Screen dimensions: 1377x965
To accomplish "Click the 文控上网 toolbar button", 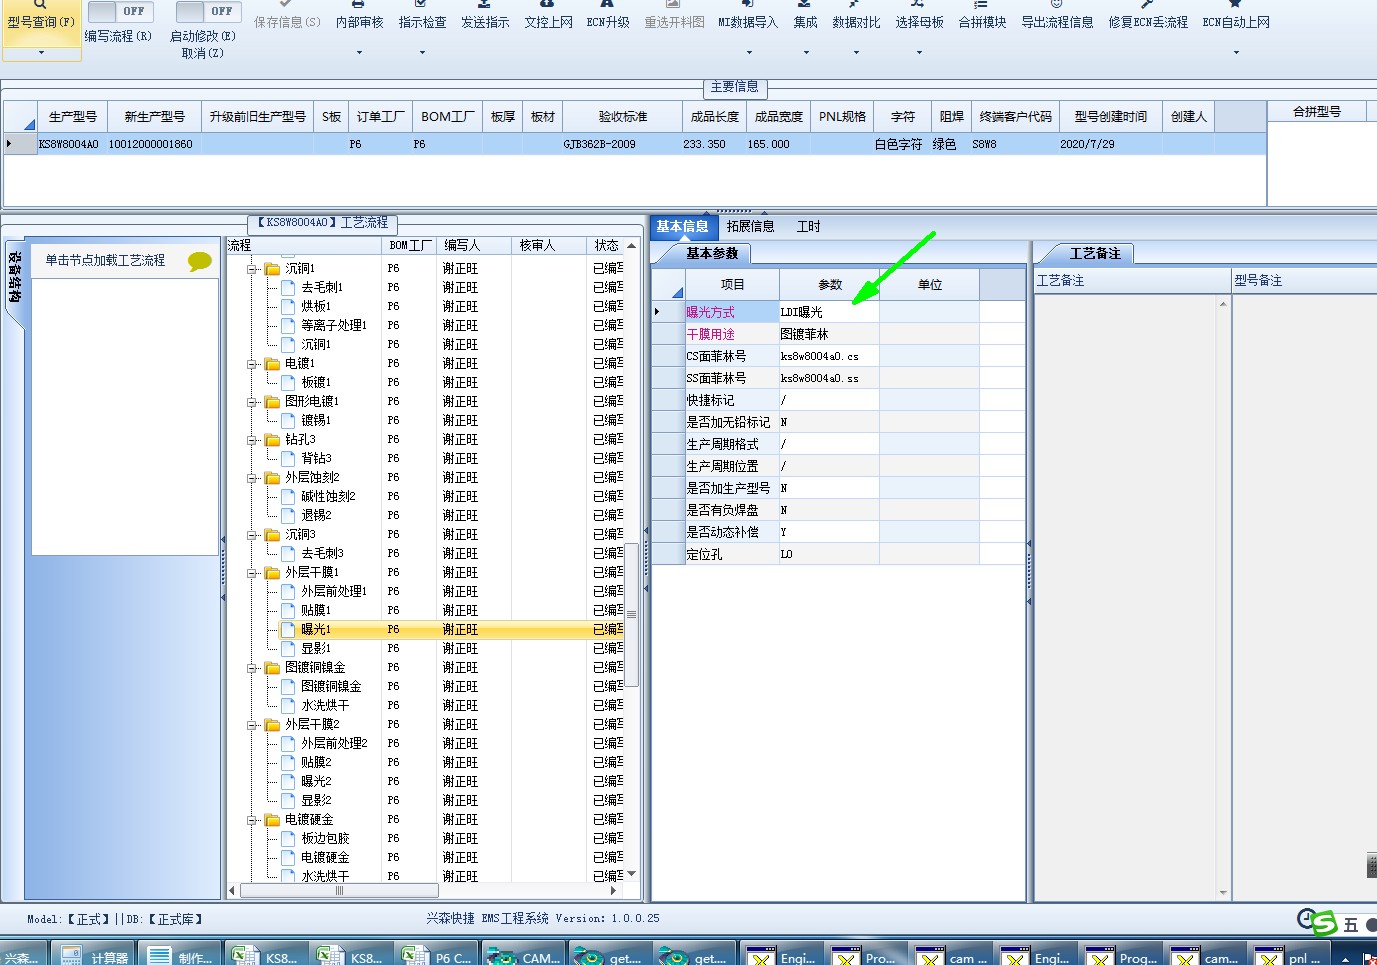I will 548,16.
